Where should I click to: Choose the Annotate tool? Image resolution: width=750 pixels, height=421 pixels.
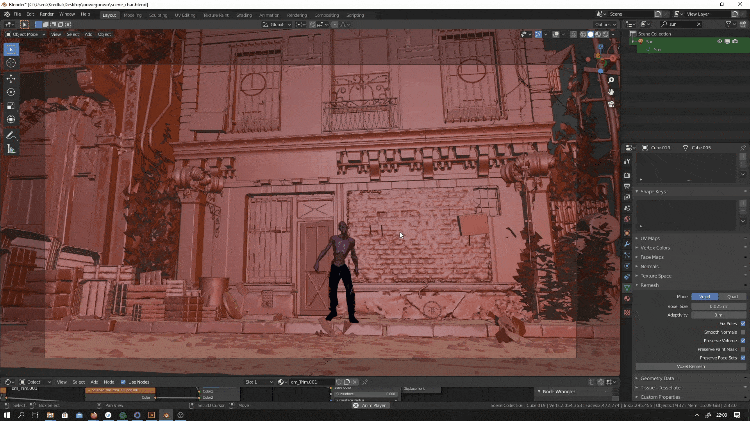point(11,134)
